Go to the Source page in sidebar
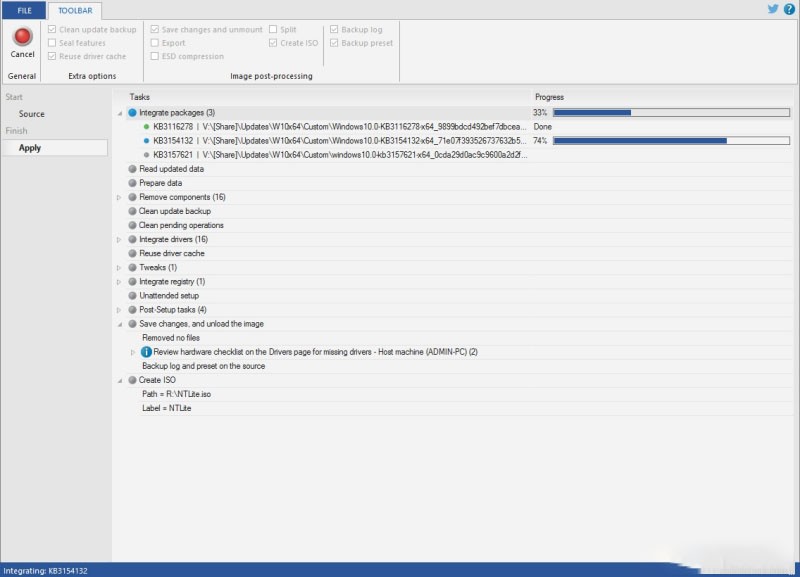Image resolution: width=800 pixels, height=577 pixels. (x=32, y=114)
